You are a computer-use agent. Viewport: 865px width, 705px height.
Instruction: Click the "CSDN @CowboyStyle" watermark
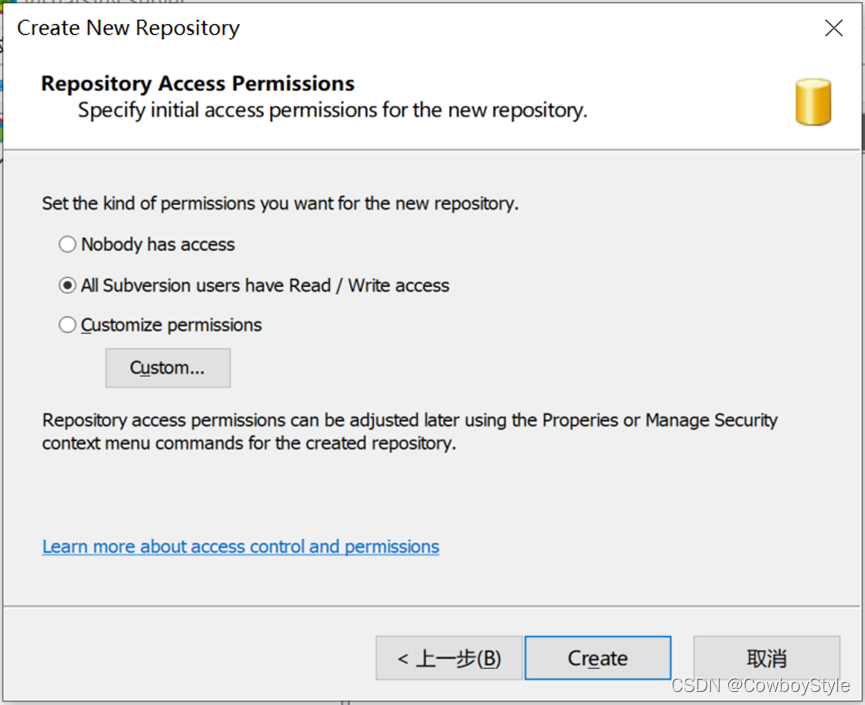(x=760, y=686)
